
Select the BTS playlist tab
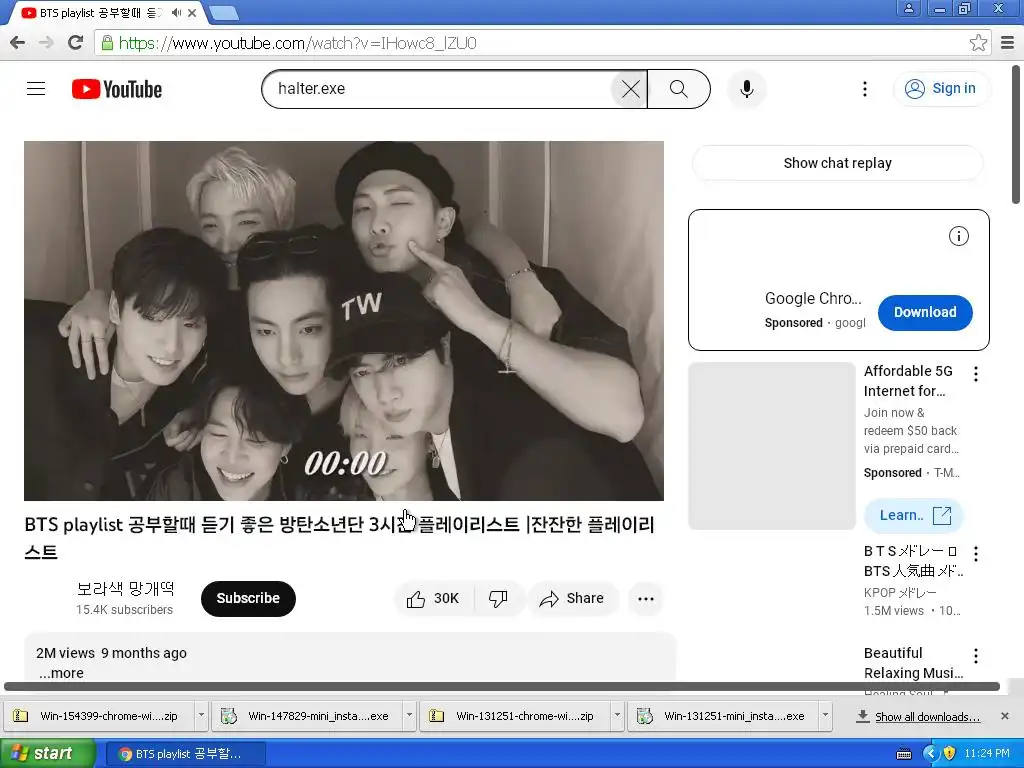(x=98, y=12)
